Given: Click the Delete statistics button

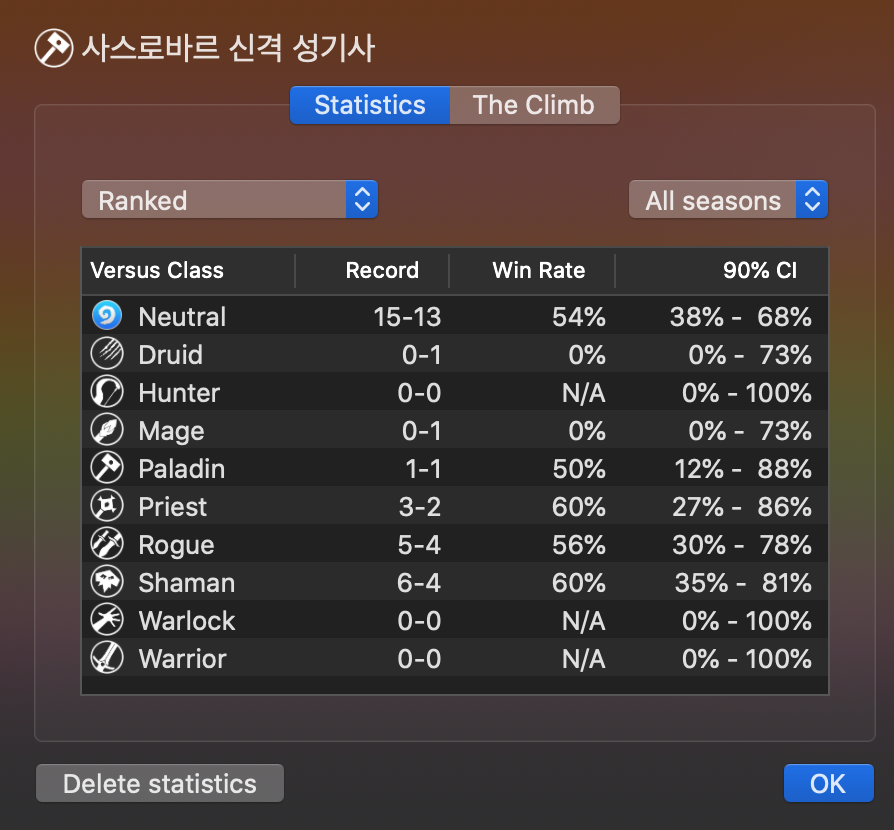Looking at the screenshot, I should tap(160, 783).
